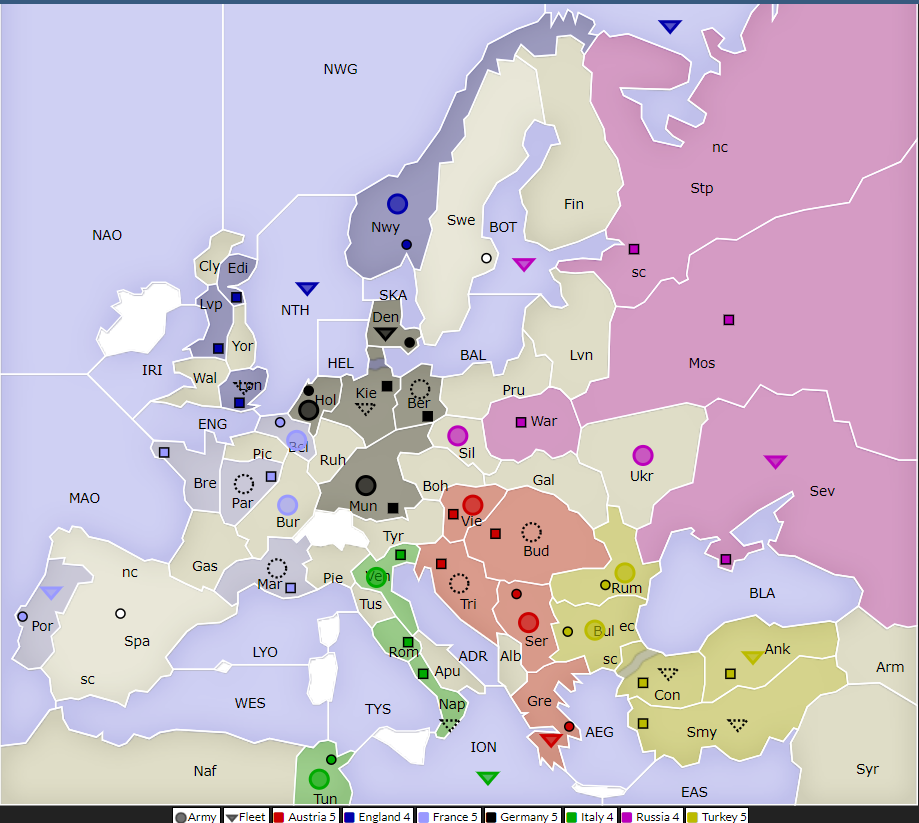This screenshot has width=919, height=823.
Task: Select the dotted army outline in Paris
Action: tap(244, 484)
